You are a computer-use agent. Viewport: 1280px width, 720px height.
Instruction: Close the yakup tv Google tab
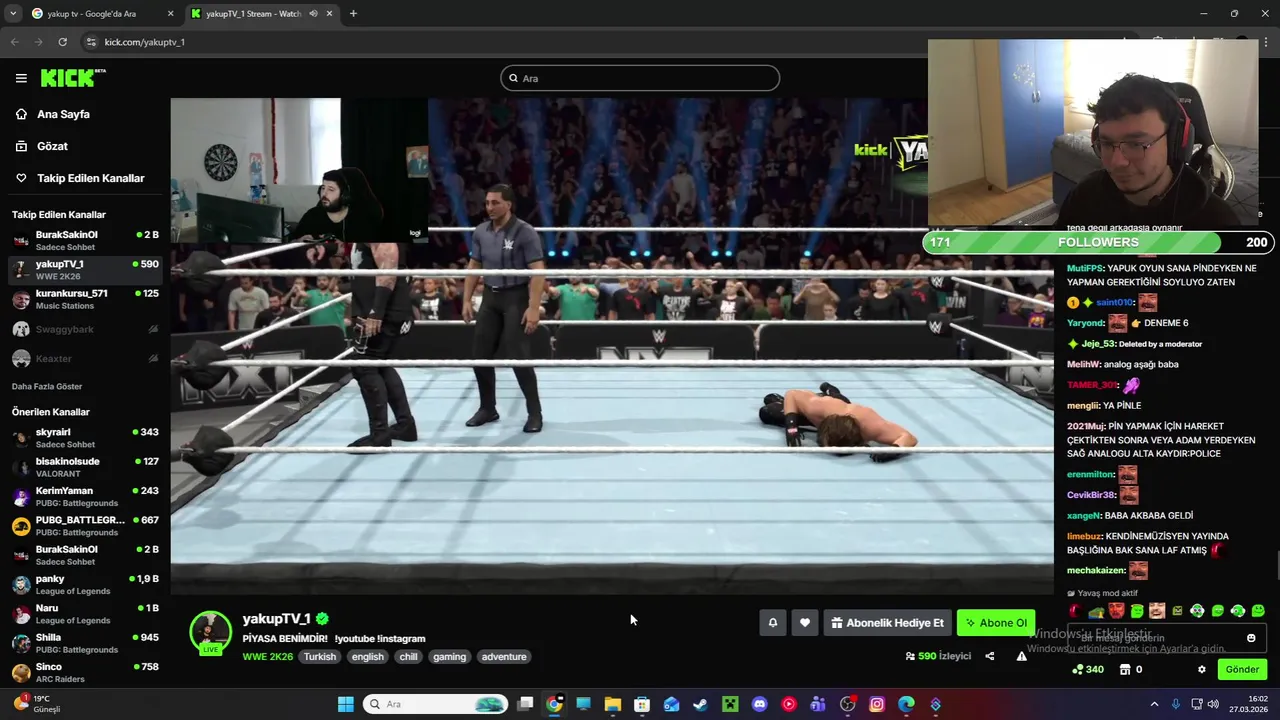pos(170,14)
